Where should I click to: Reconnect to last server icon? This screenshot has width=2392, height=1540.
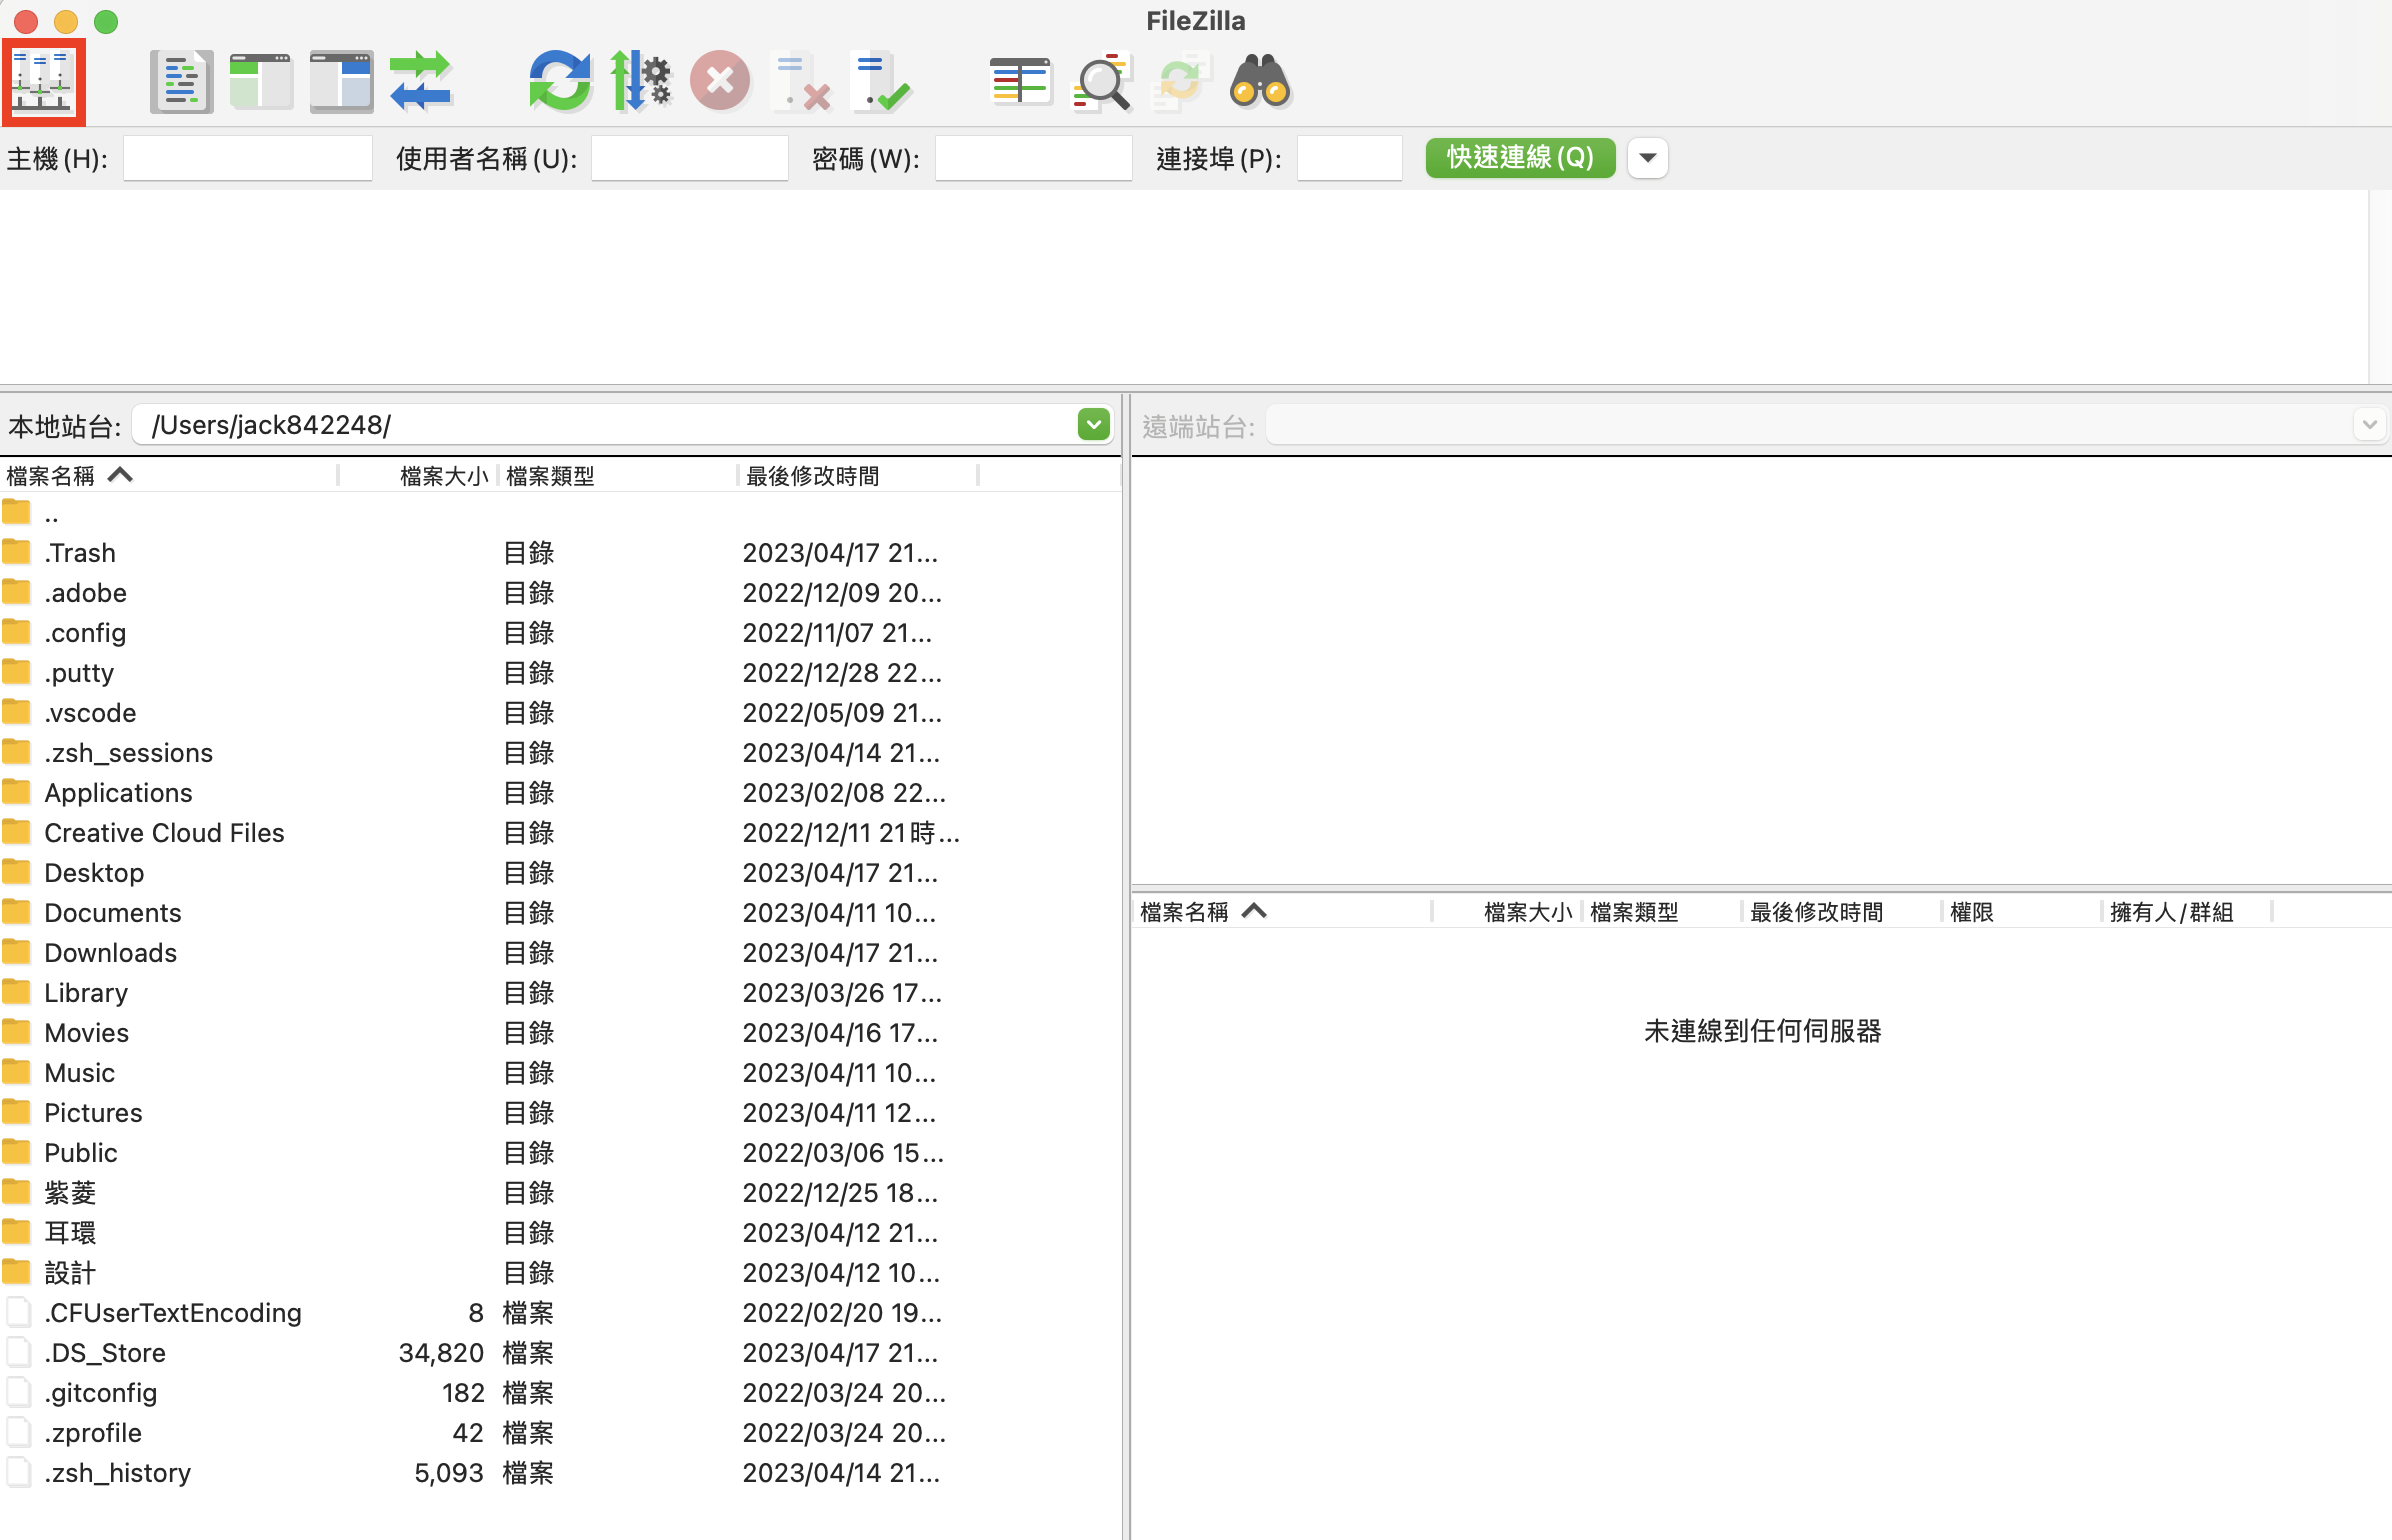tap(880, 82)
